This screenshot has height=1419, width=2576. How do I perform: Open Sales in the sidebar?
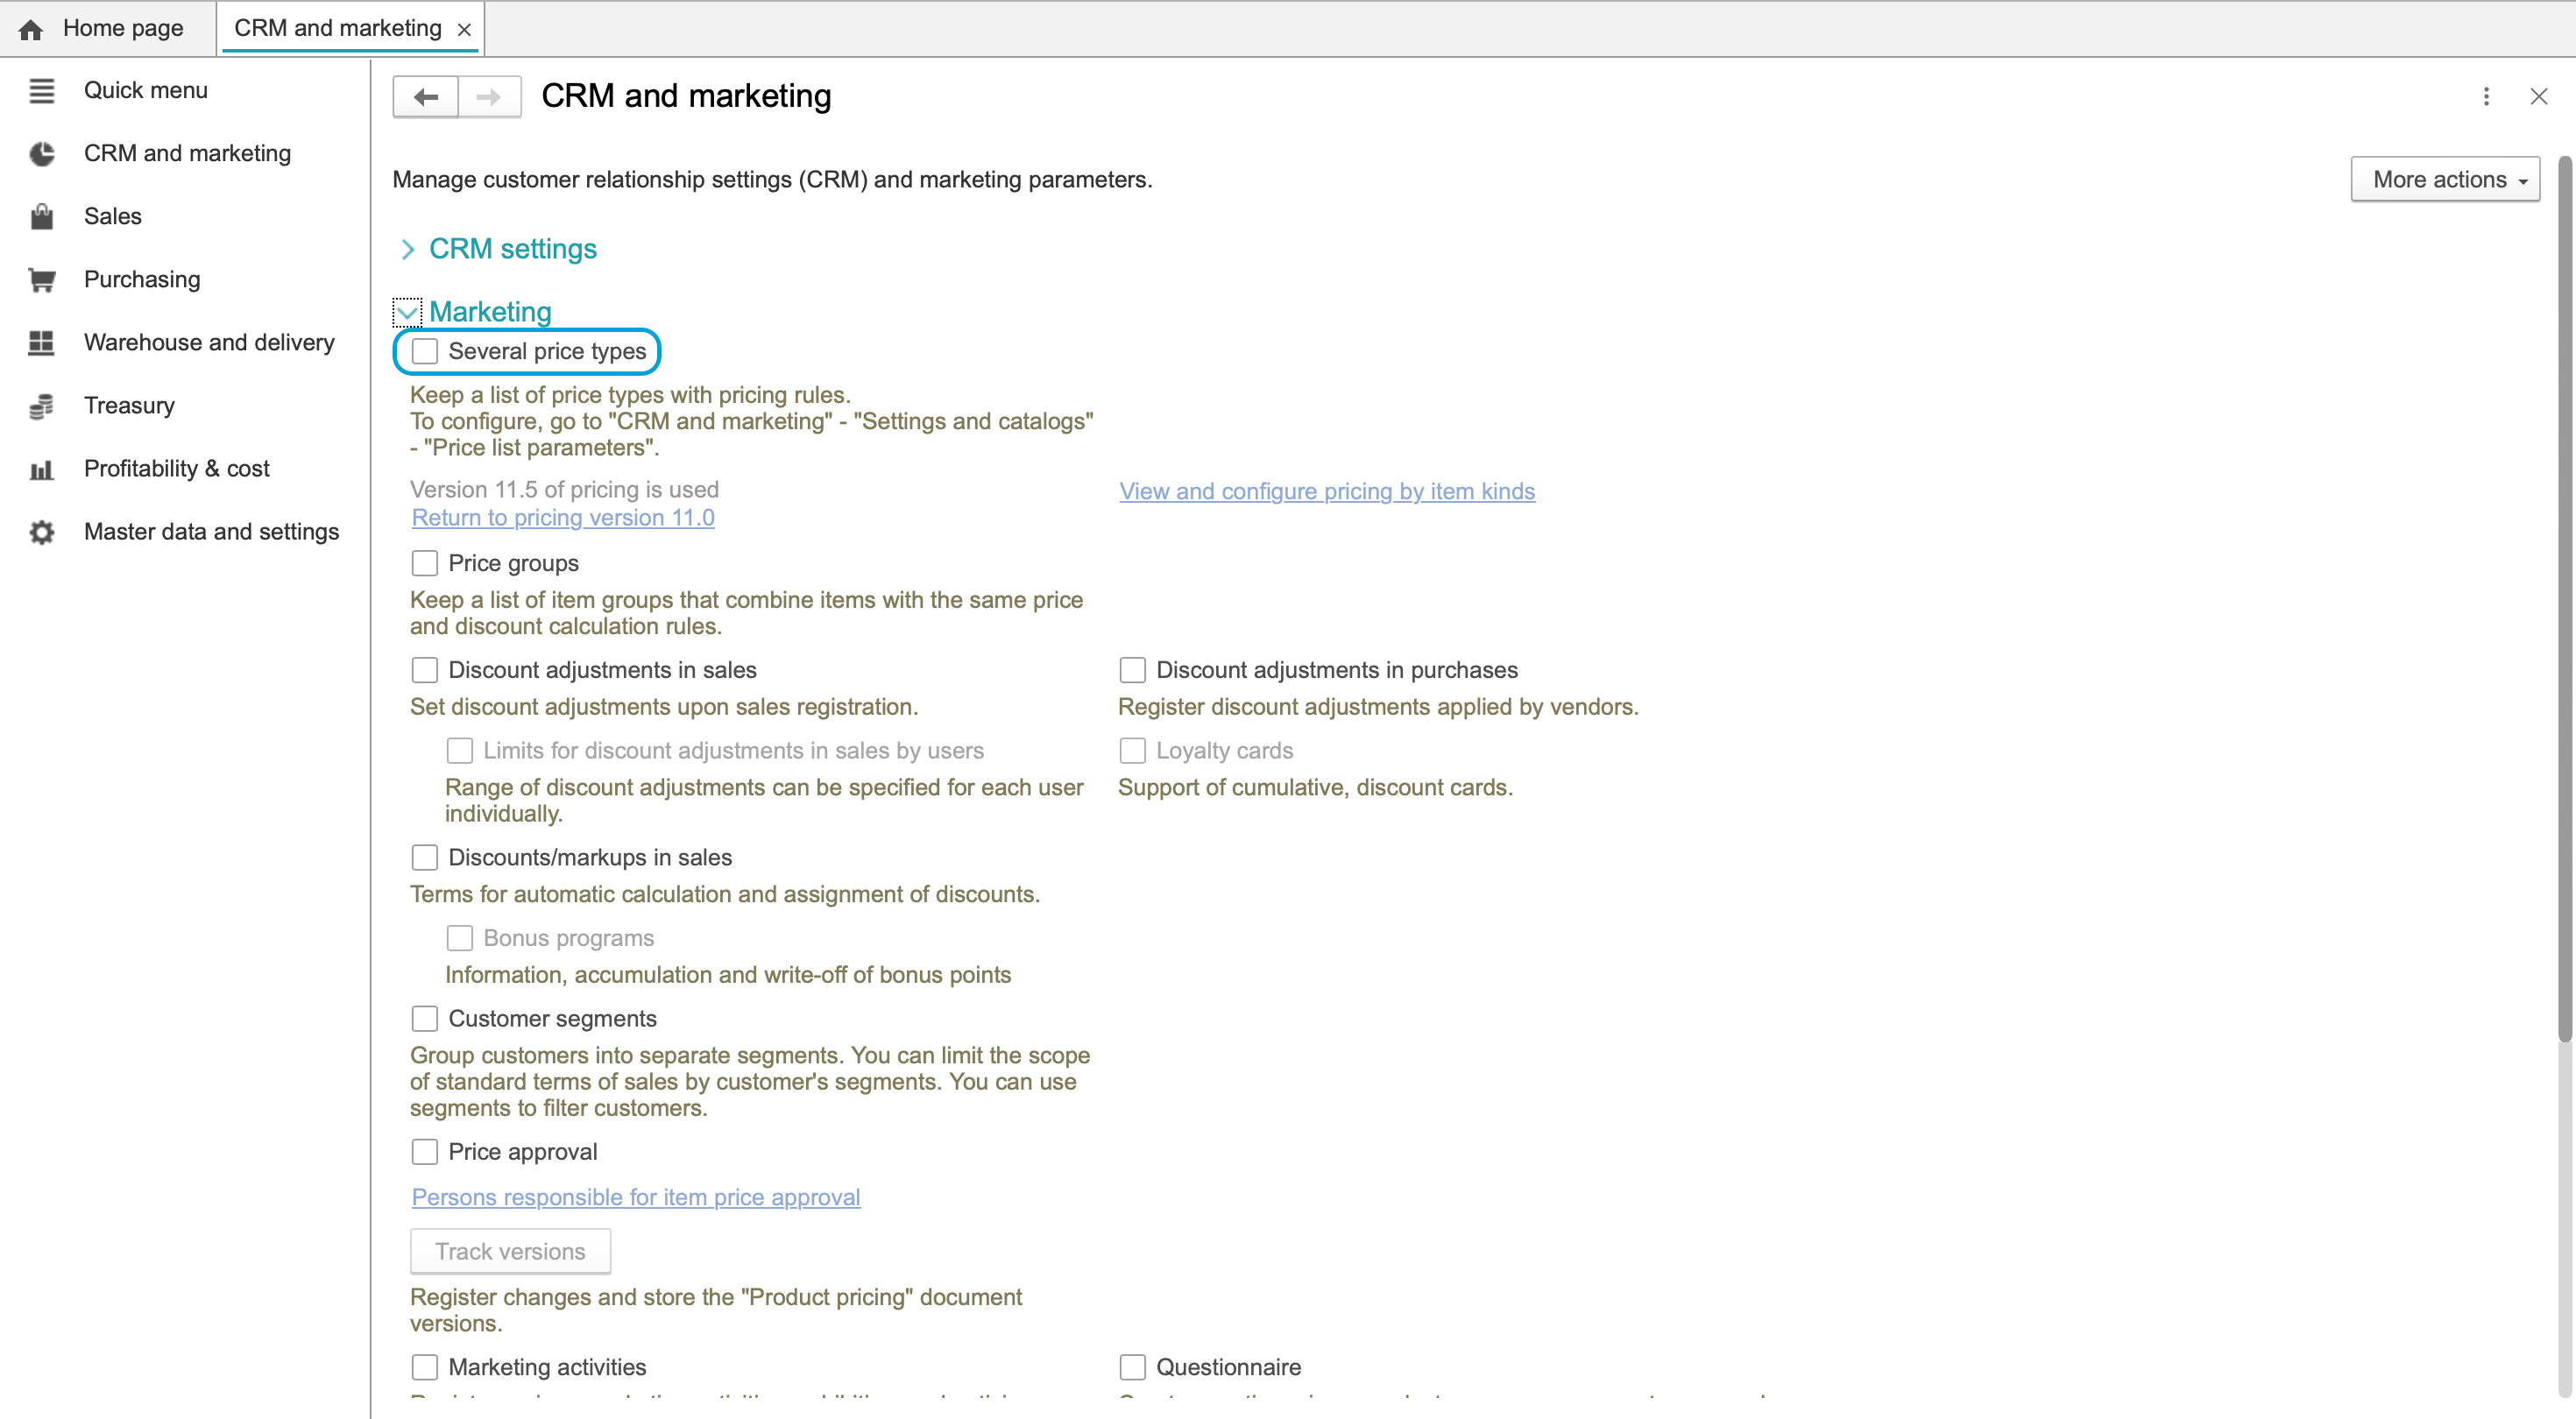113,217
